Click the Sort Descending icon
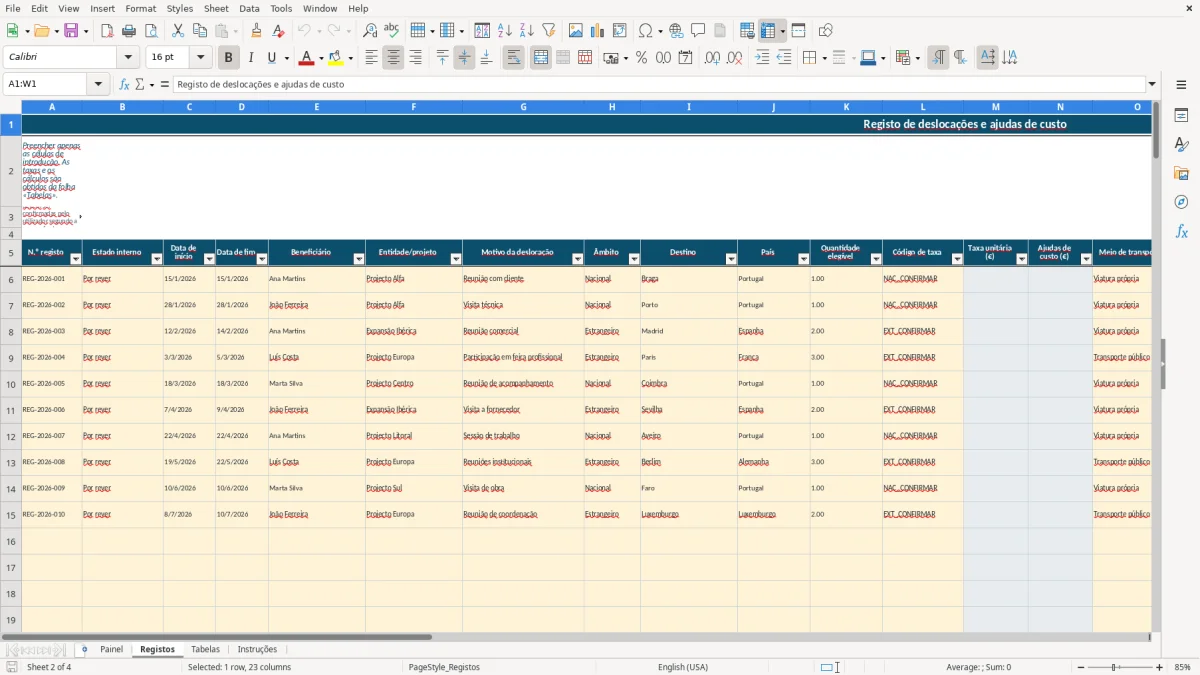 point(527,31)
